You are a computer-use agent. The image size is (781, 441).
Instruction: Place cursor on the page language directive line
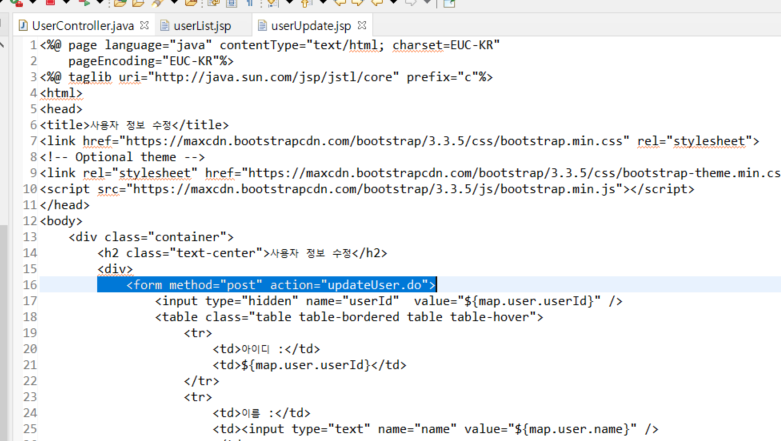tap(269, 45)
